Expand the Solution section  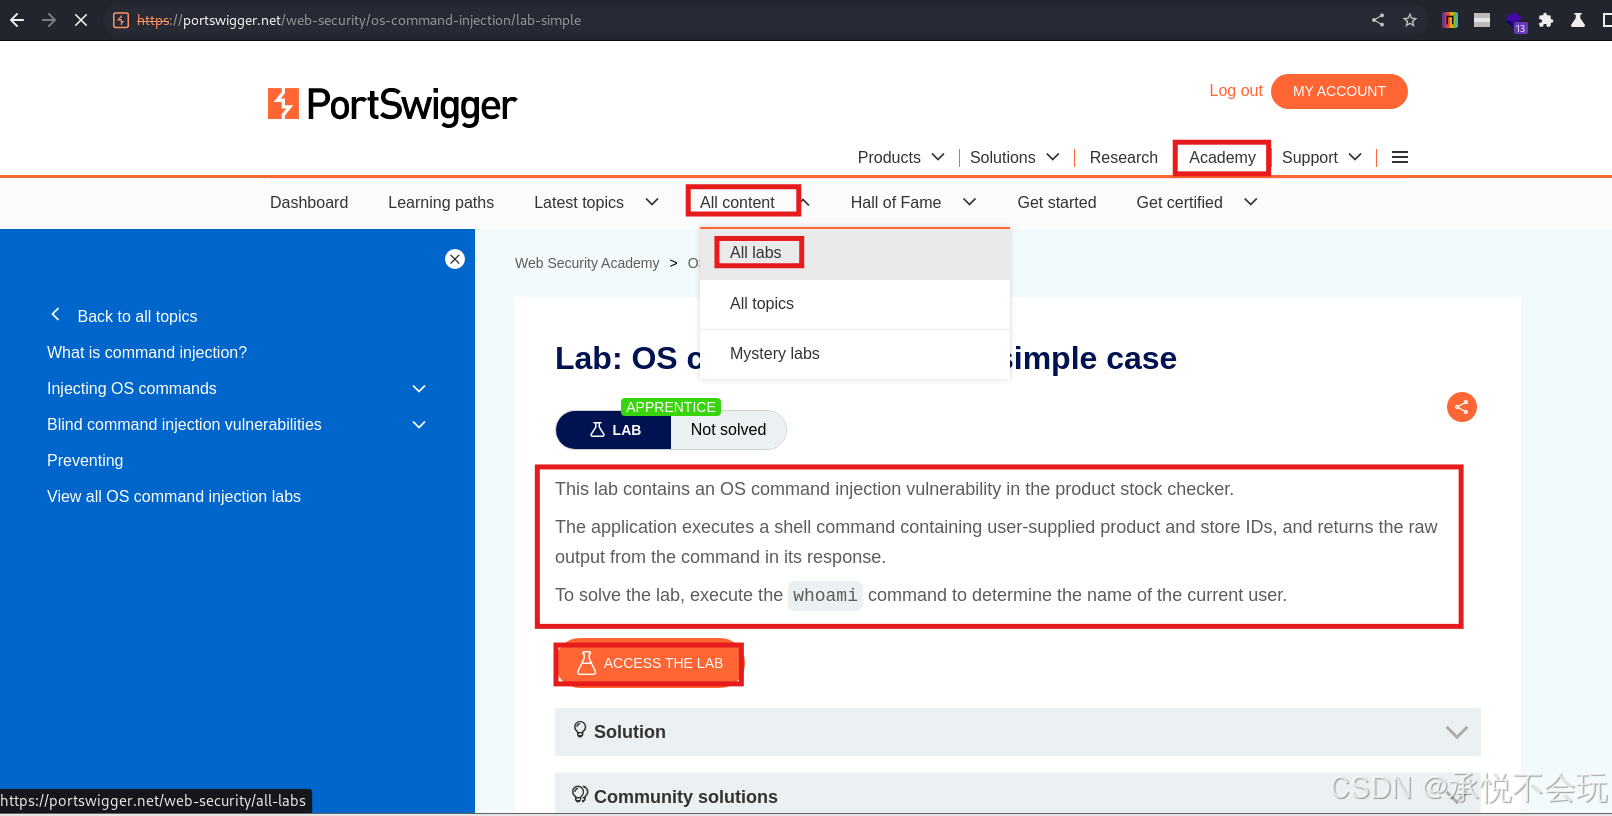pos(1017,732)
